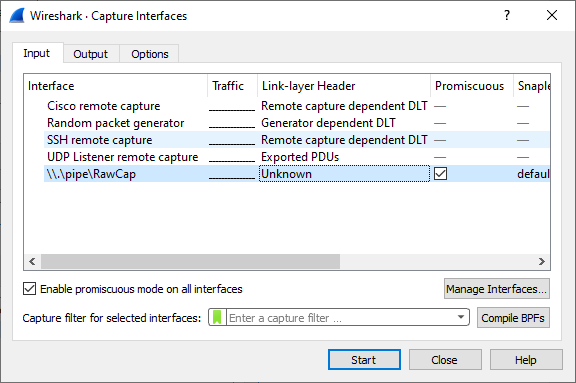Viewport: 576px width, 383px height.
Task: Disable promiscuous mode on all interfaces
Action: point(30,289)
